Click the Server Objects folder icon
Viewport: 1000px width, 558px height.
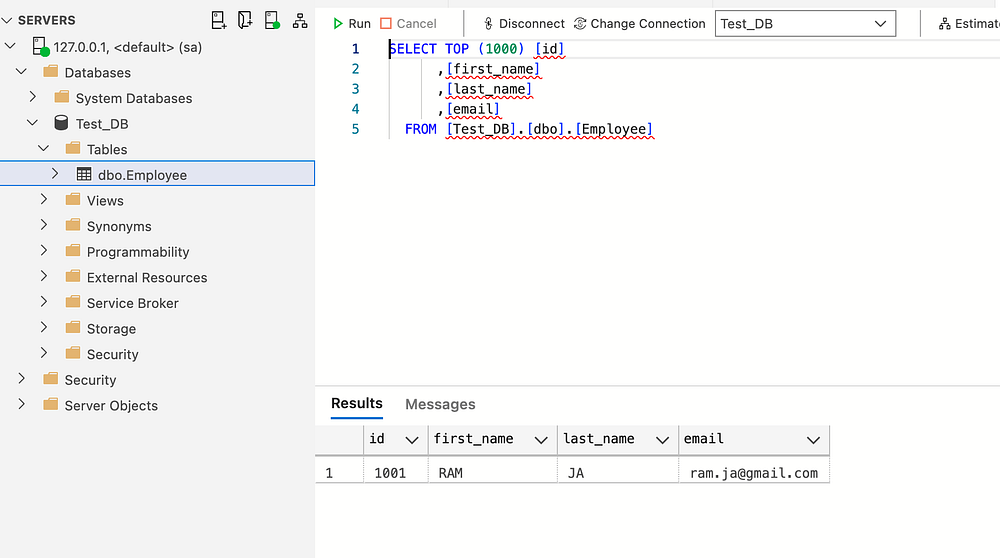tap(50, 404)
